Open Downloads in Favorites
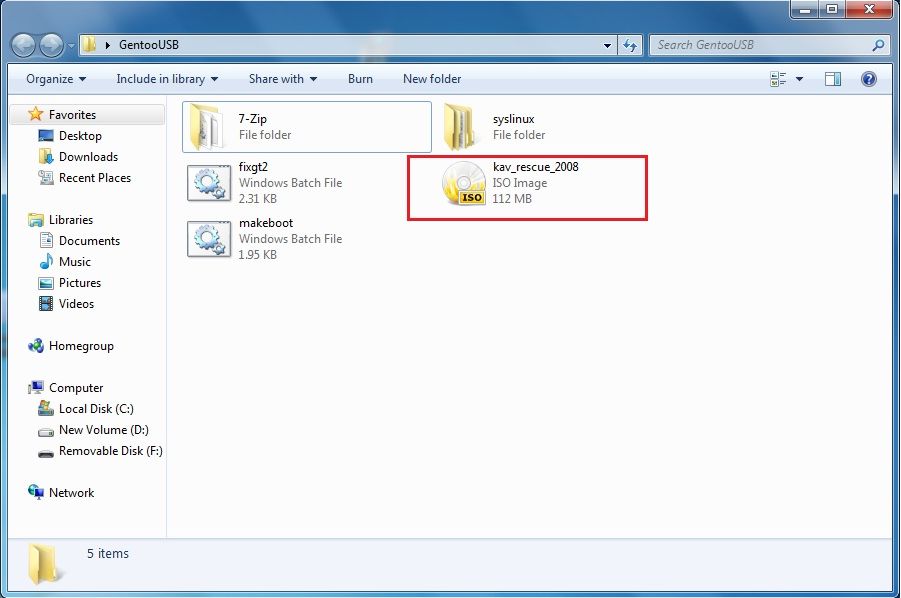 coord(88,157)
